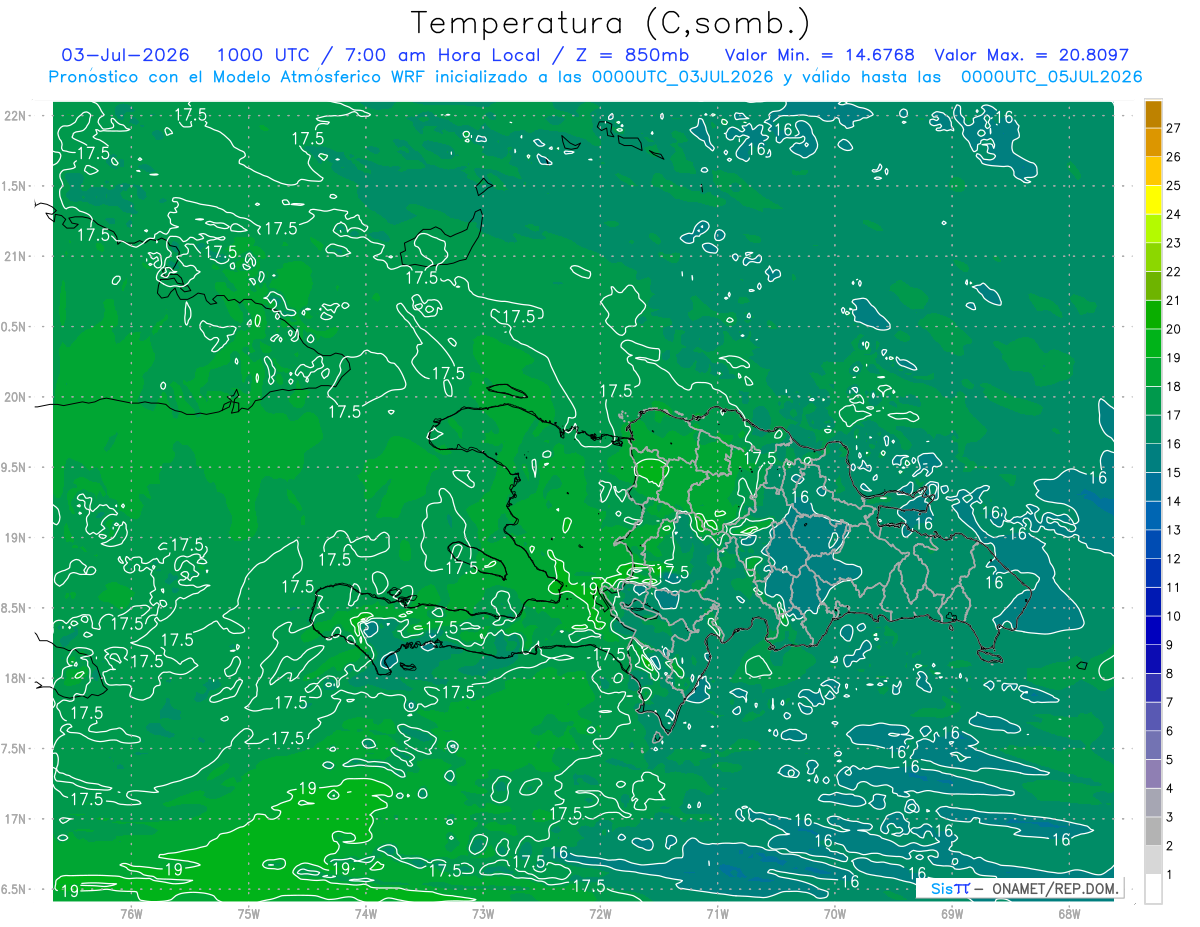The image size is (1200, 927).
Task: Click "Valor Max. = 20.8097" value
Action: coord(1031,55)
